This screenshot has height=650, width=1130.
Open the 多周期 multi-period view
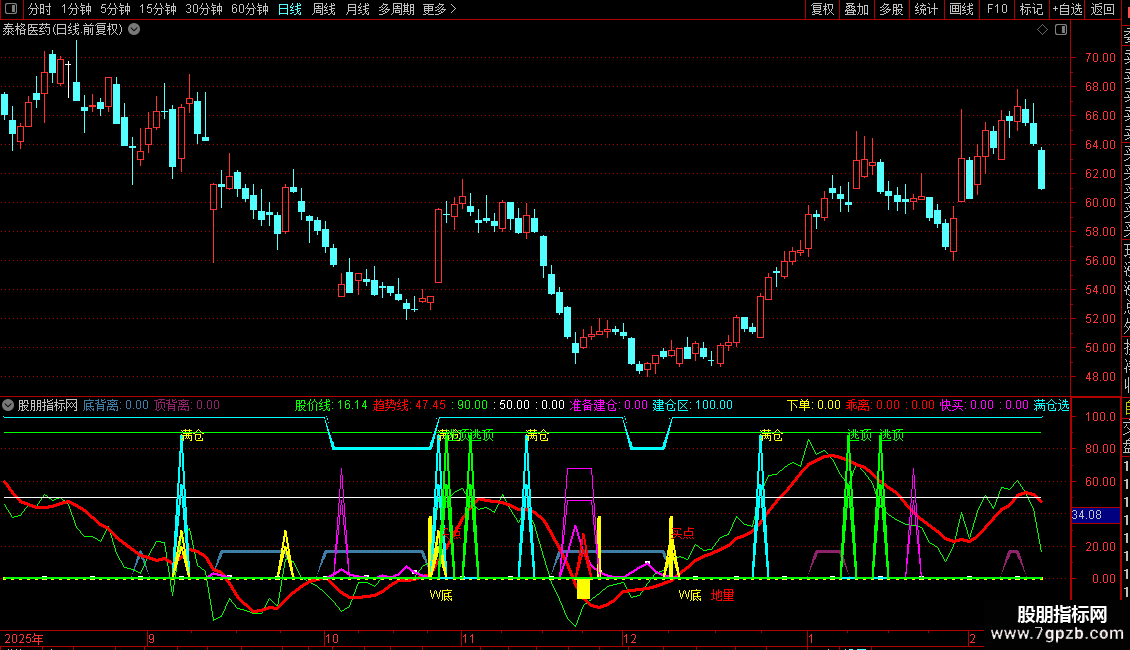coord(396,9)
